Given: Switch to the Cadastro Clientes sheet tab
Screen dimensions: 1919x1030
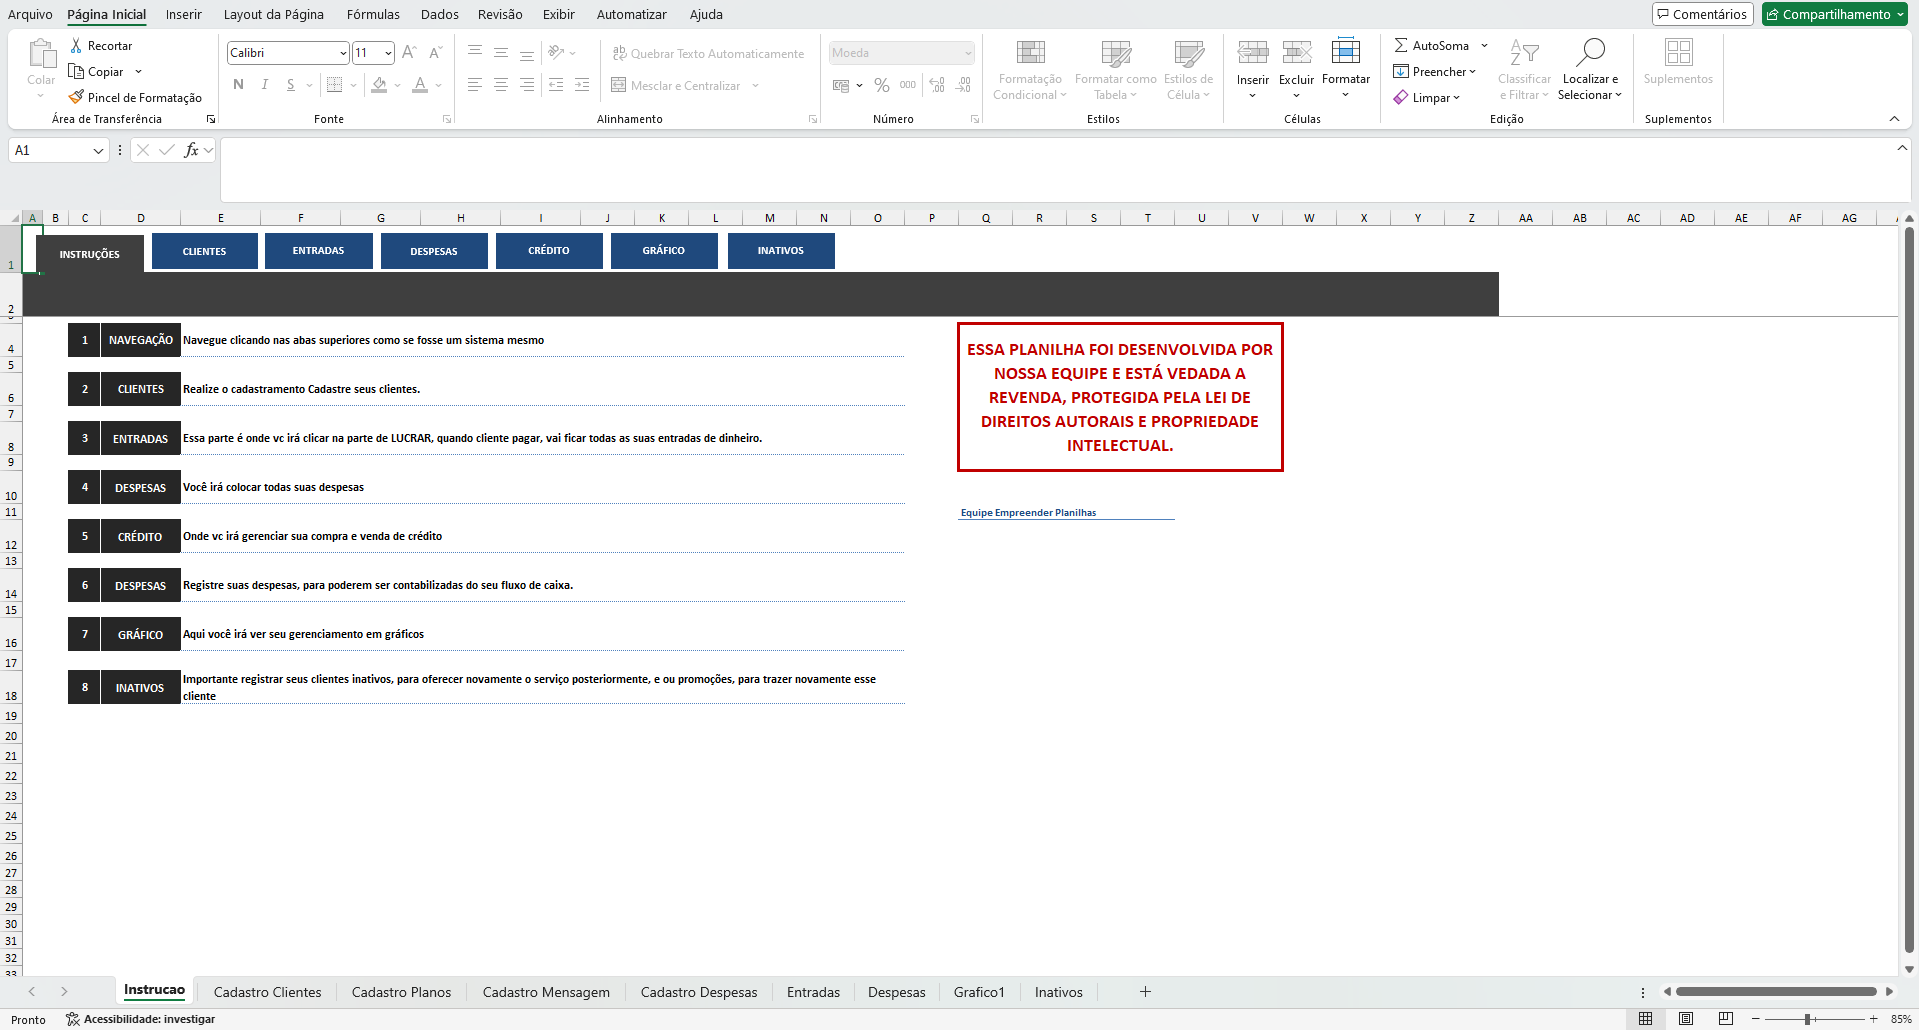Looking at the screenshot, I should [x=267, y=992].
